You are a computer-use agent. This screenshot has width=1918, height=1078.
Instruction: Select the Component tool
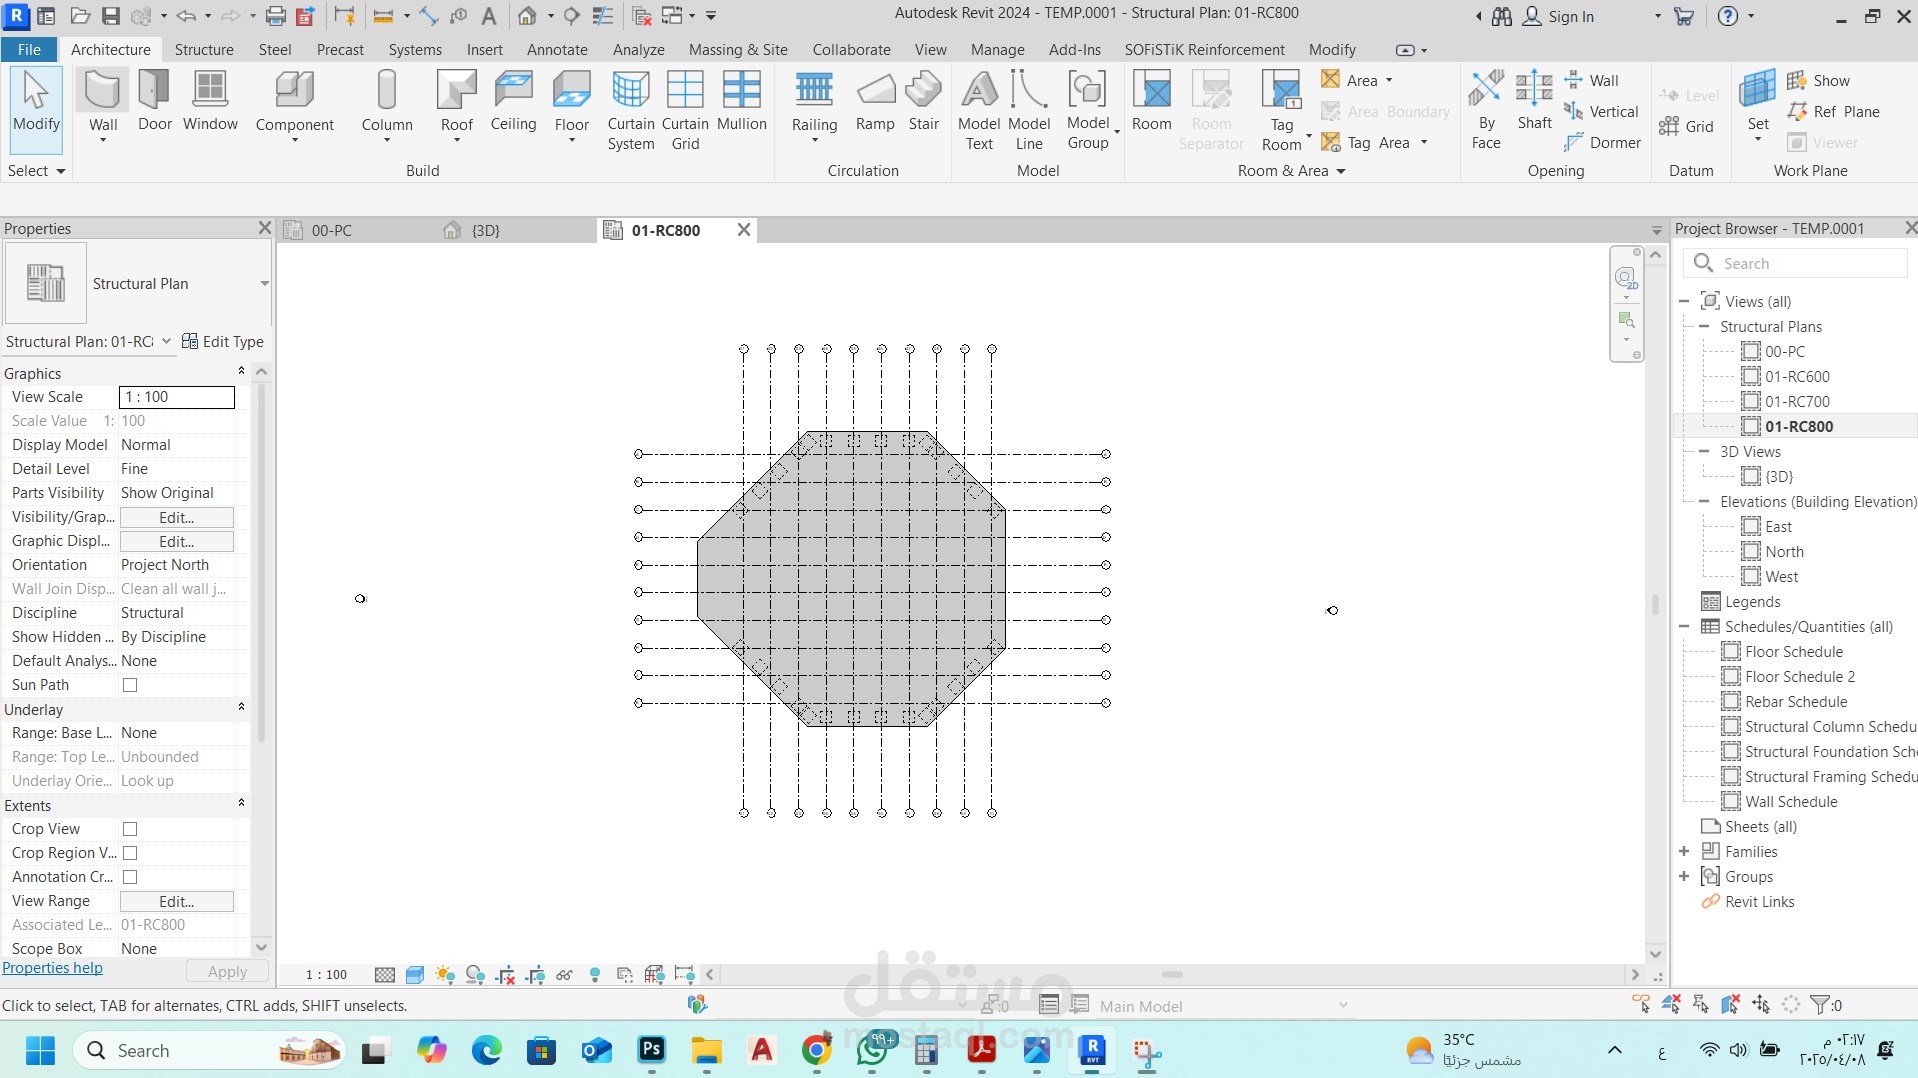pyautogui.click(x=294, y=104)
